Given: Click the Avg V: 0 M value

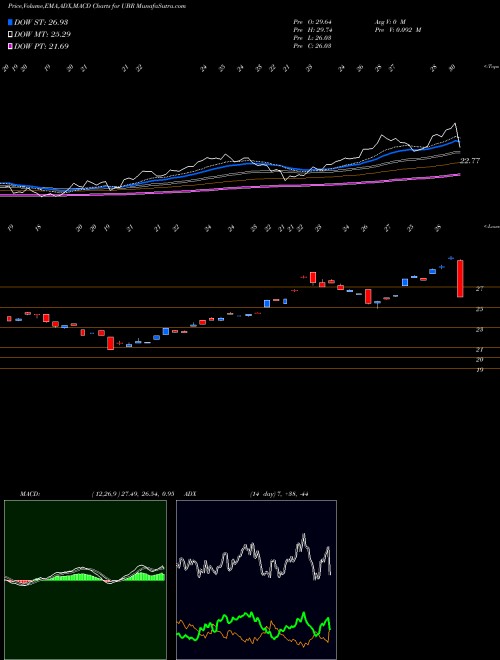Looking at the screenshot, I should (389, 22).
